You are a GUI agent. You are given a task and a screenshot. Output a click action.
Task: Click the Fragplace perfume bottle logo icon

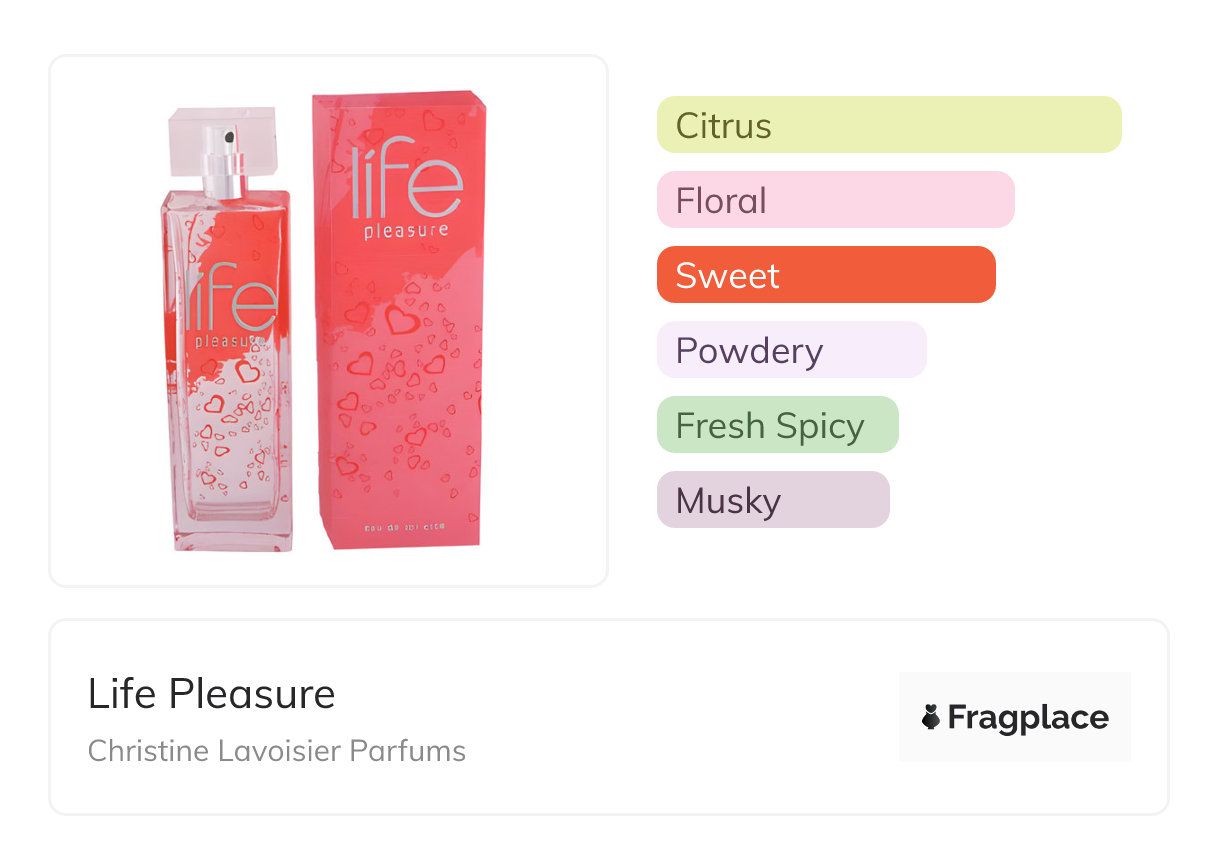point(931,717)
